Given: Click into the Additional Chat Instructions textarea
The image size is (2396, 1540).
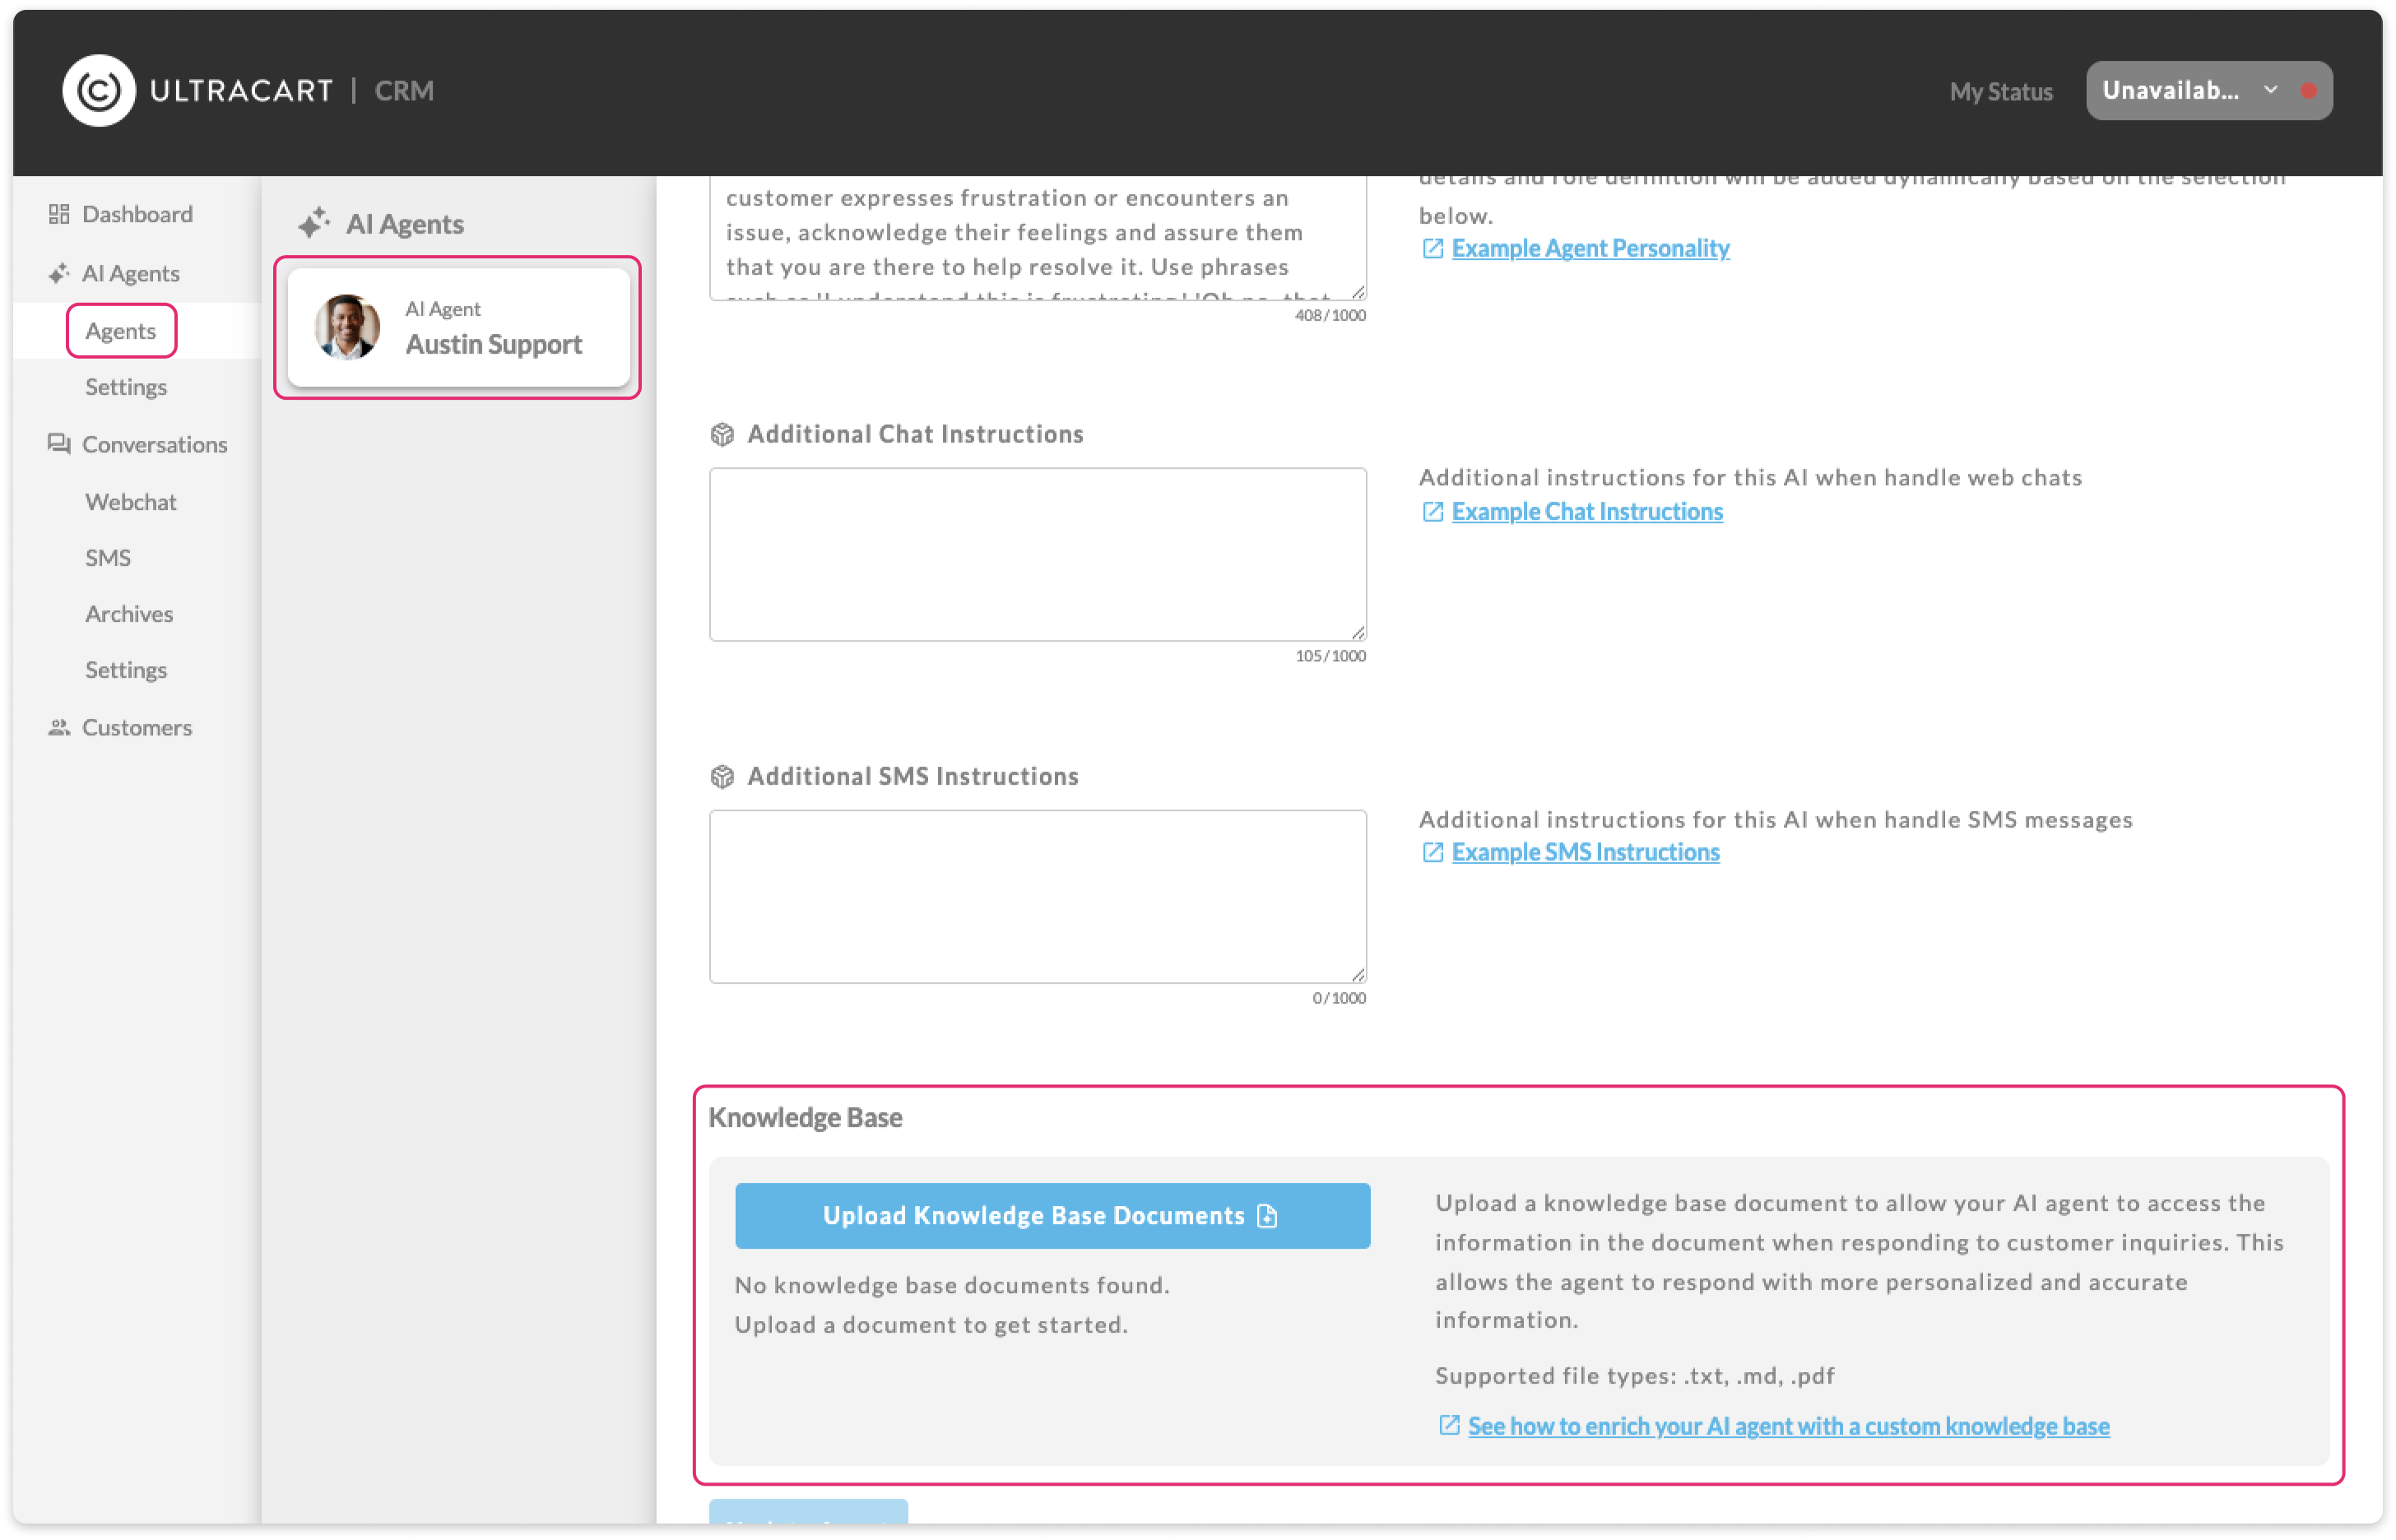Looking at the screenshot, I should (1037, 554).
